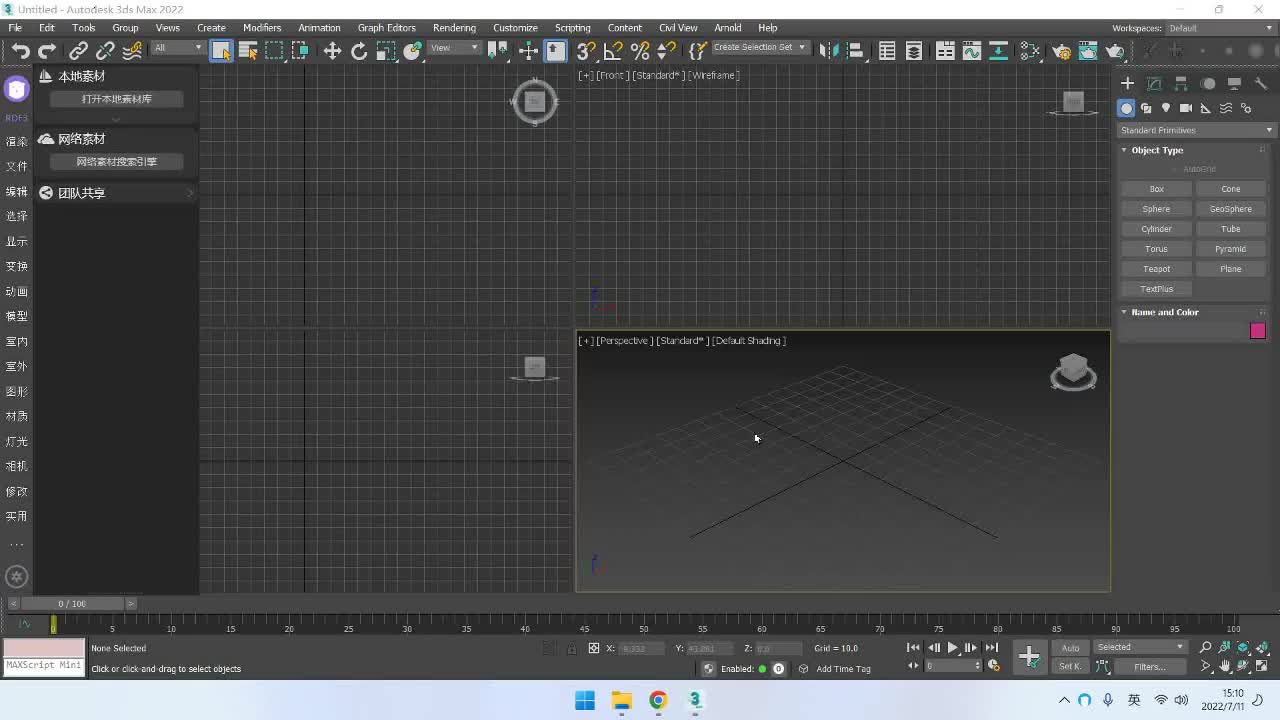Open the Modifiers menu
This screenshot has width=1280, height=720.
[x=262, y=28]
